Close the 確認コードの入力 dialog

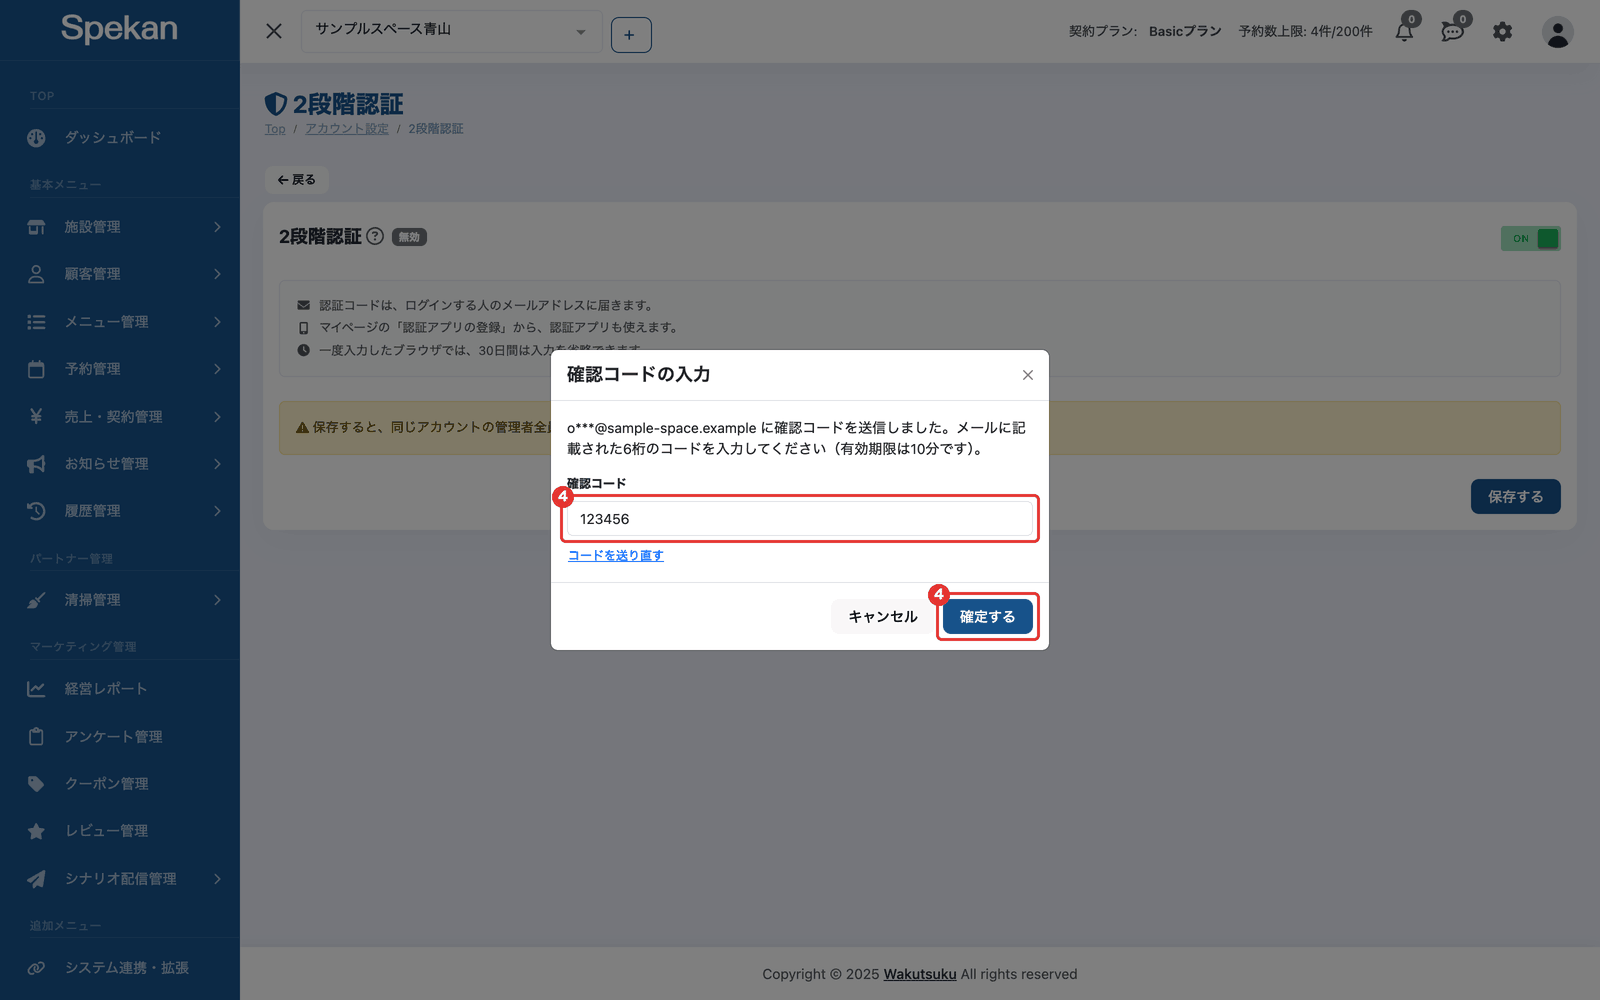(x=1028, y=375)
